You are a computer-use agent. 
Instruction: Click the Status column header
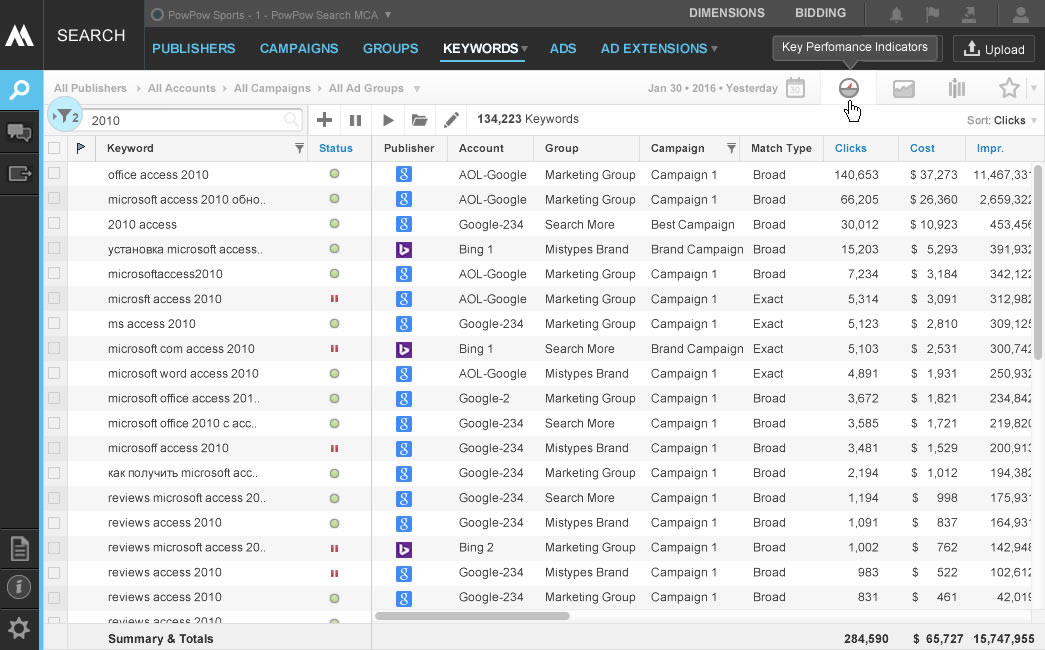(335, 148)
